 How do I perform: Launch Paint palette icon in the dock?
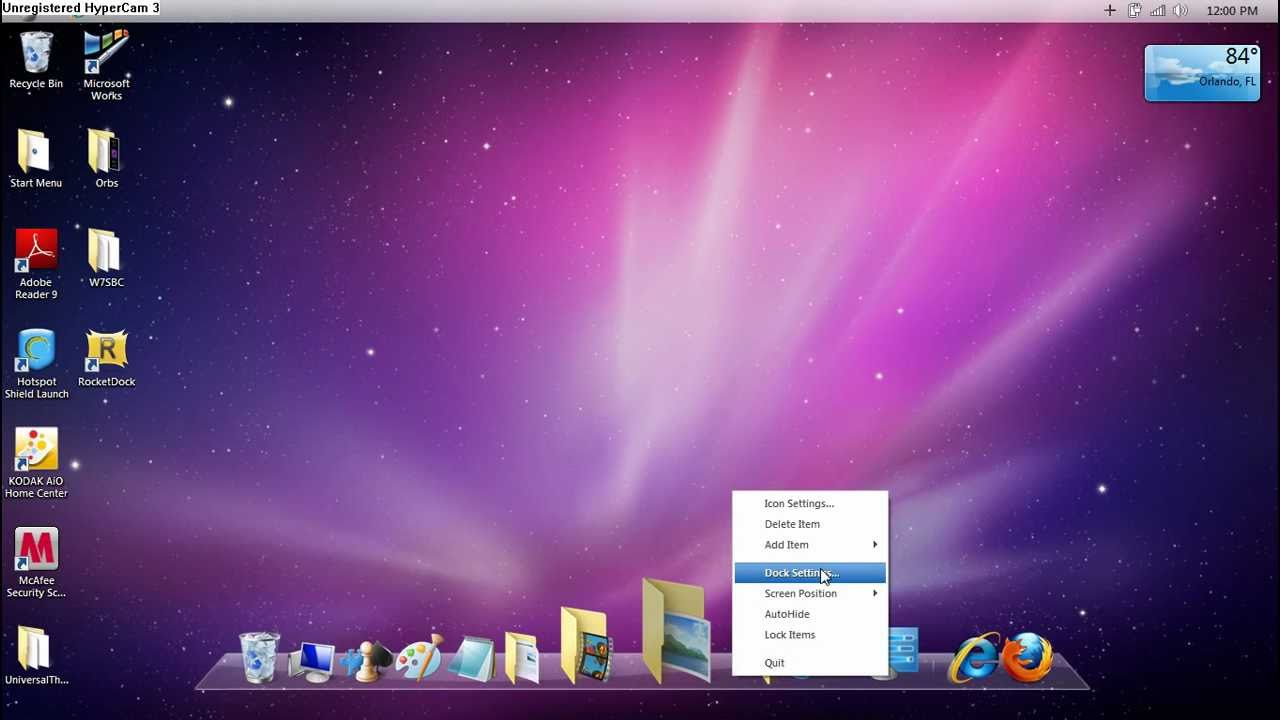[x=419, y=658]
